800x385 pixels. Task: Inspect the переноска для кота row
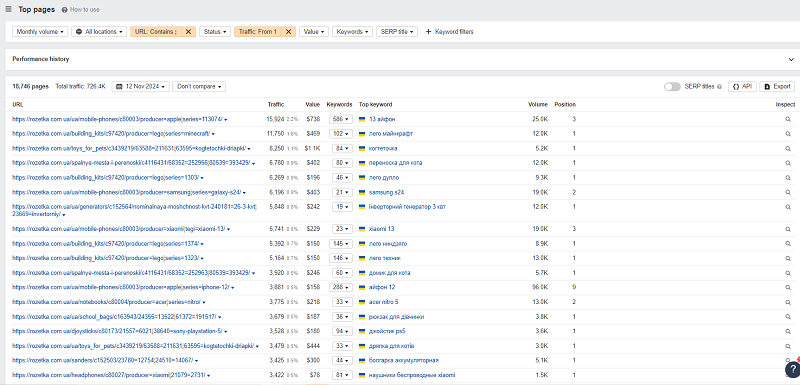click(x=788, y=163)
